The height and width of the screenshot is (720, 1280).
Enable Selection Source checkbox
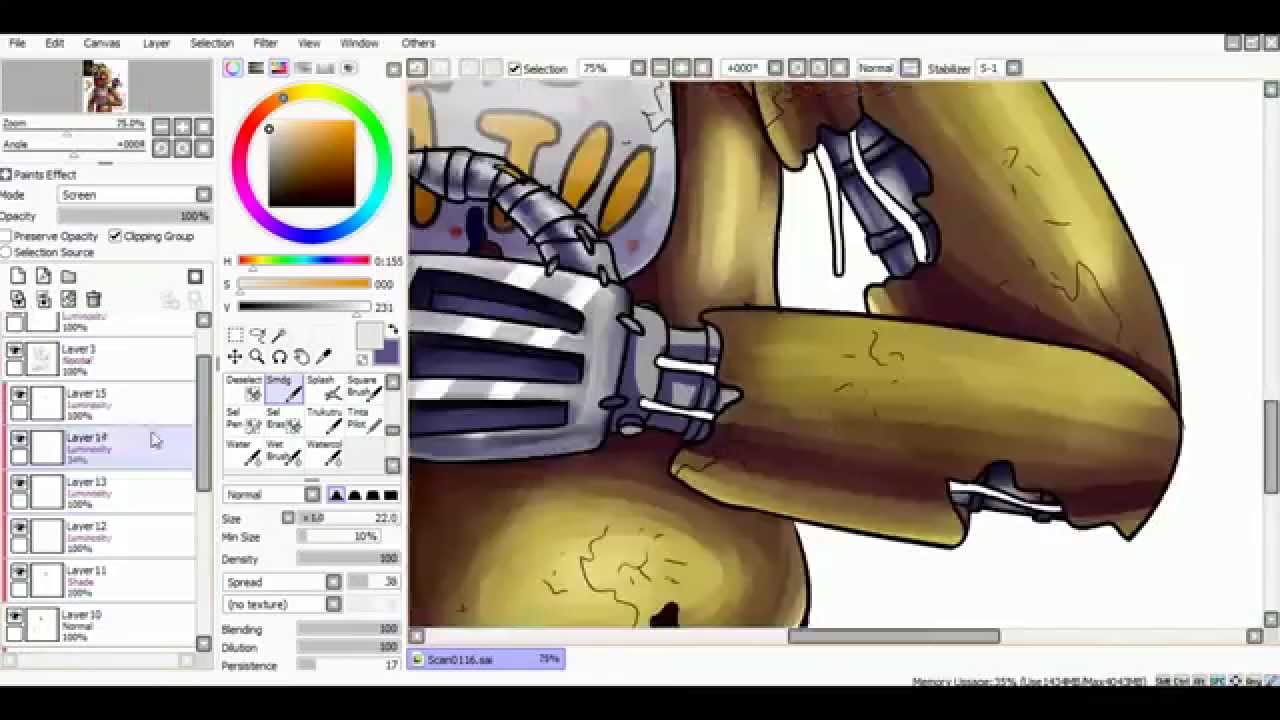(x=6, y=253)
